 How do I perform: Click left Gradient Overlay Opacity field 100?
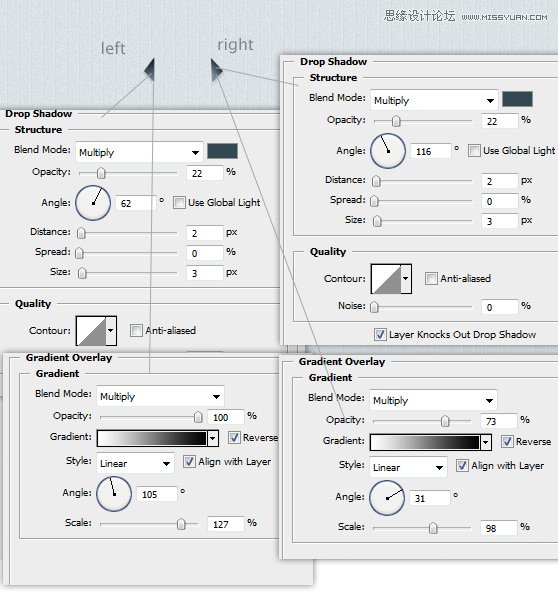click(x=226, y=417)
